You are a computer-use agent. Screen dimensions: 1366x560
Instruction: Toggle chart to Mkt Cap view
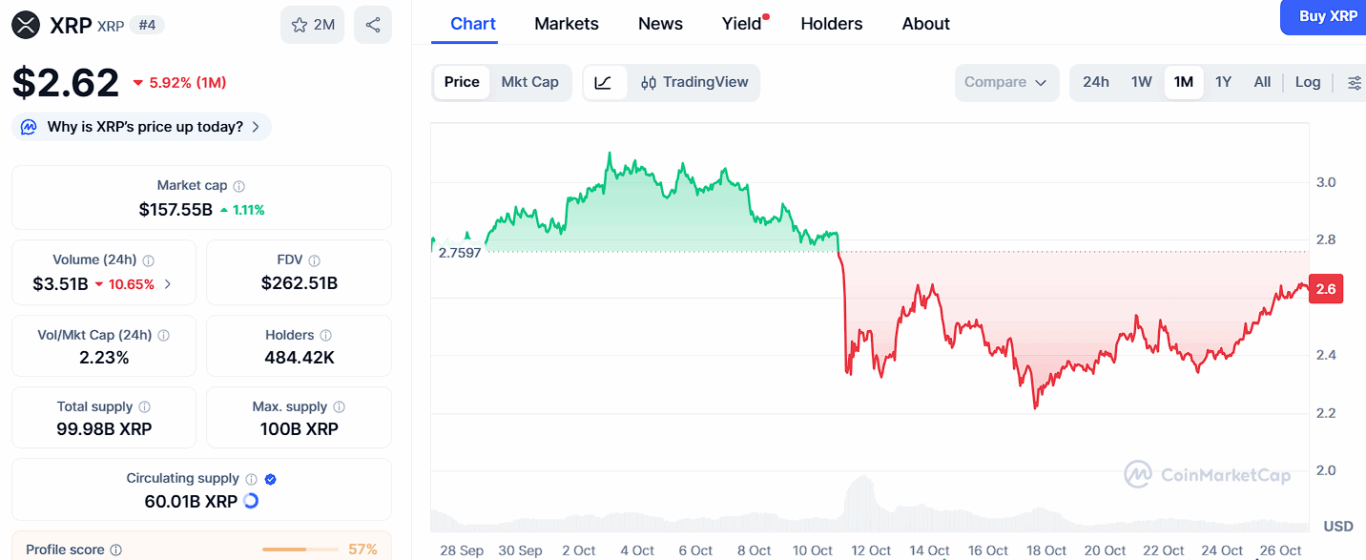coord(530,82)
